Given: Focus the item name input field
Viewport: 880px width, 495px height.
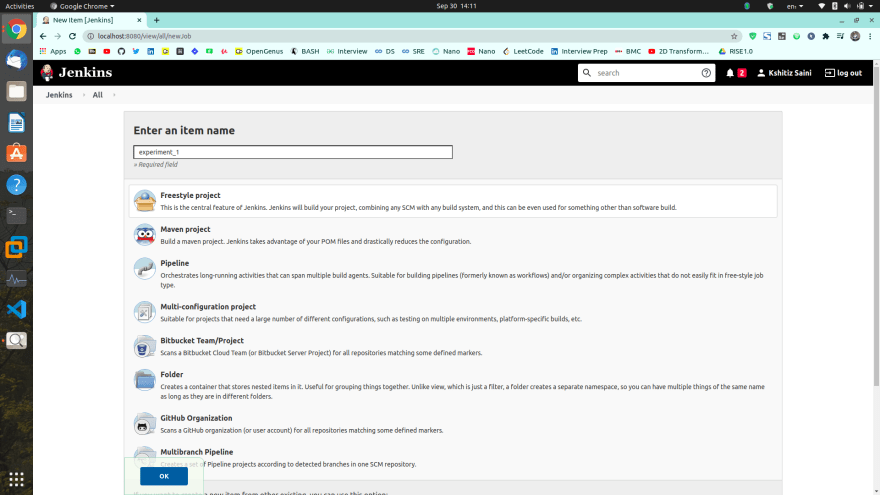Looking at the screenshot, I should click(293, 152).
